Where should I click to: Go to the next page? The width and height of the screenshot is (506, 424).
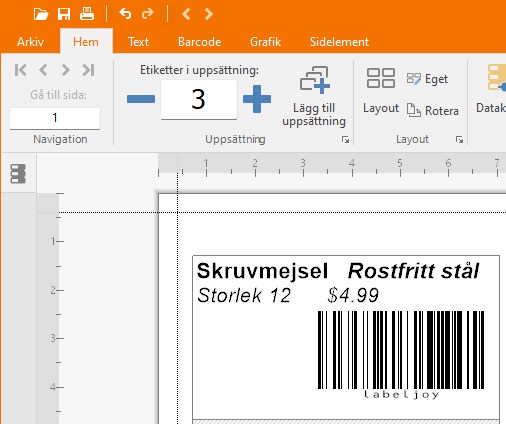pos(66,70)
